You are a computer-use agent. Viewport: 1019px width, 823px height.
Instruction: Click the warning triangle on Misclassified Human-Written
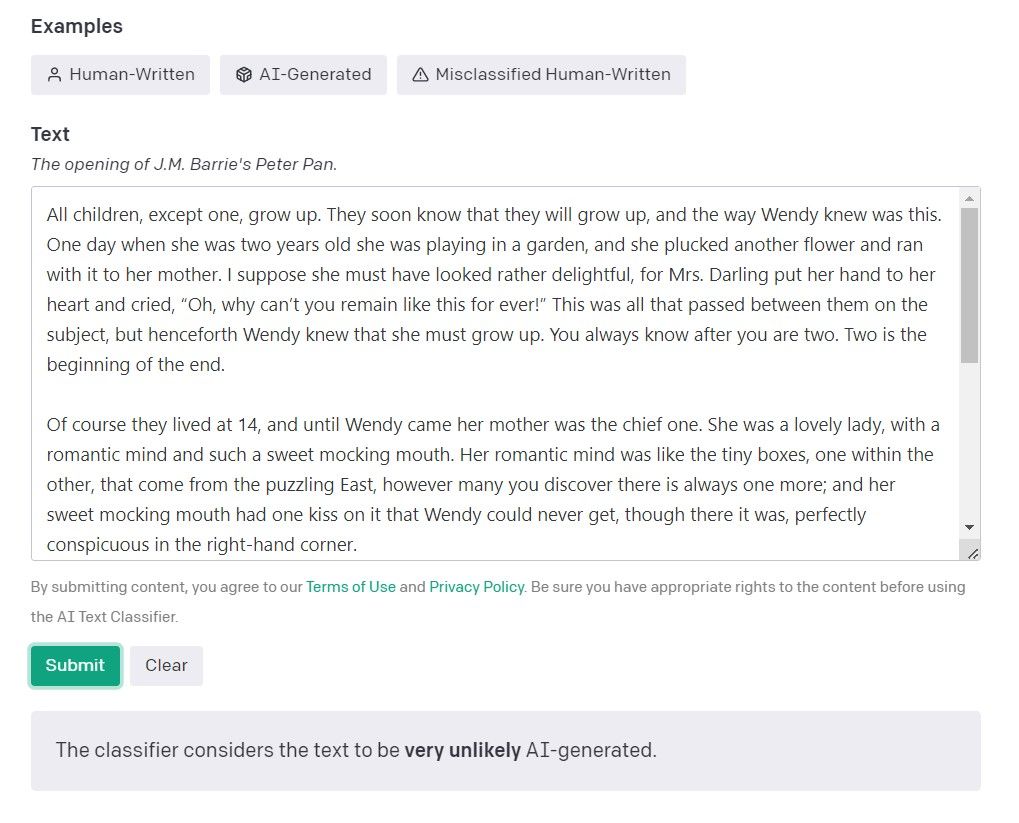(x=419, y=74)
